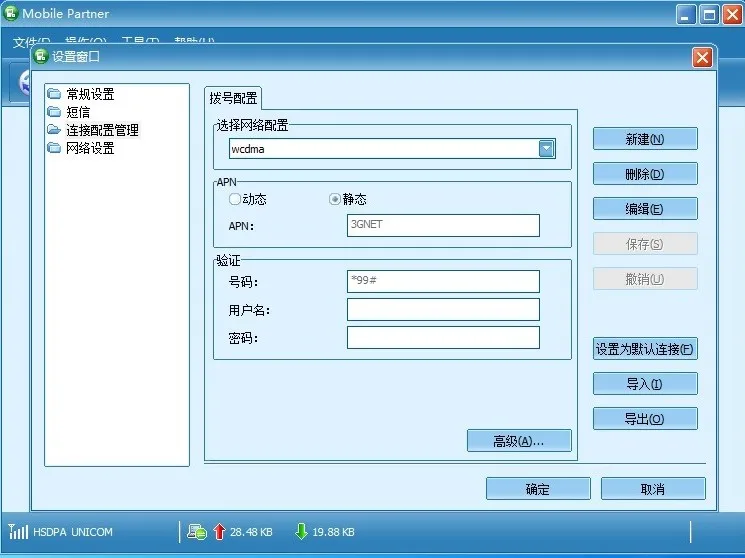Click the red upload arrow icon

click(219, 531)
